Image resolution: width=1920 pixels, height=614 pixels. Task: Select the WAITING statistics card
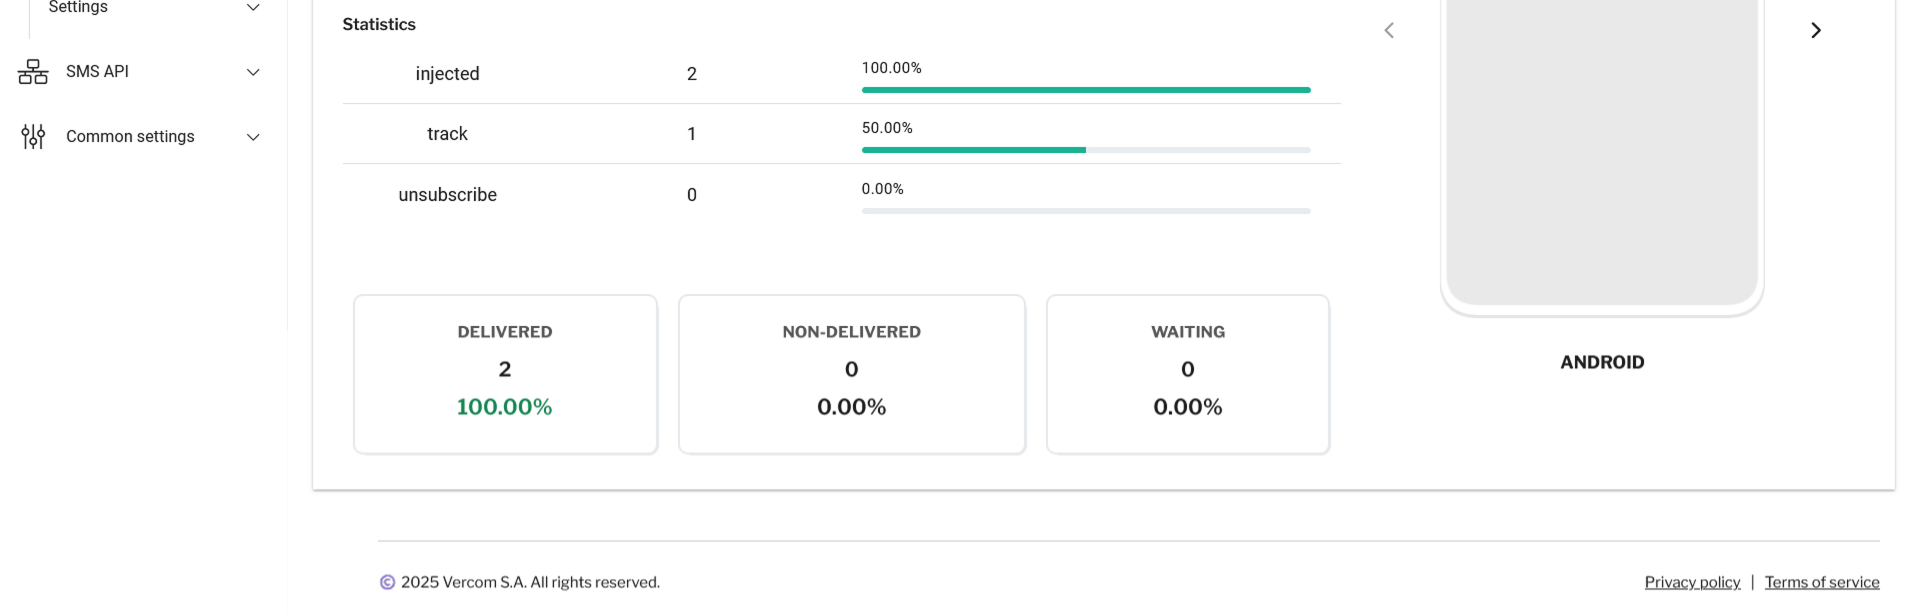(x=1187, y=374)
